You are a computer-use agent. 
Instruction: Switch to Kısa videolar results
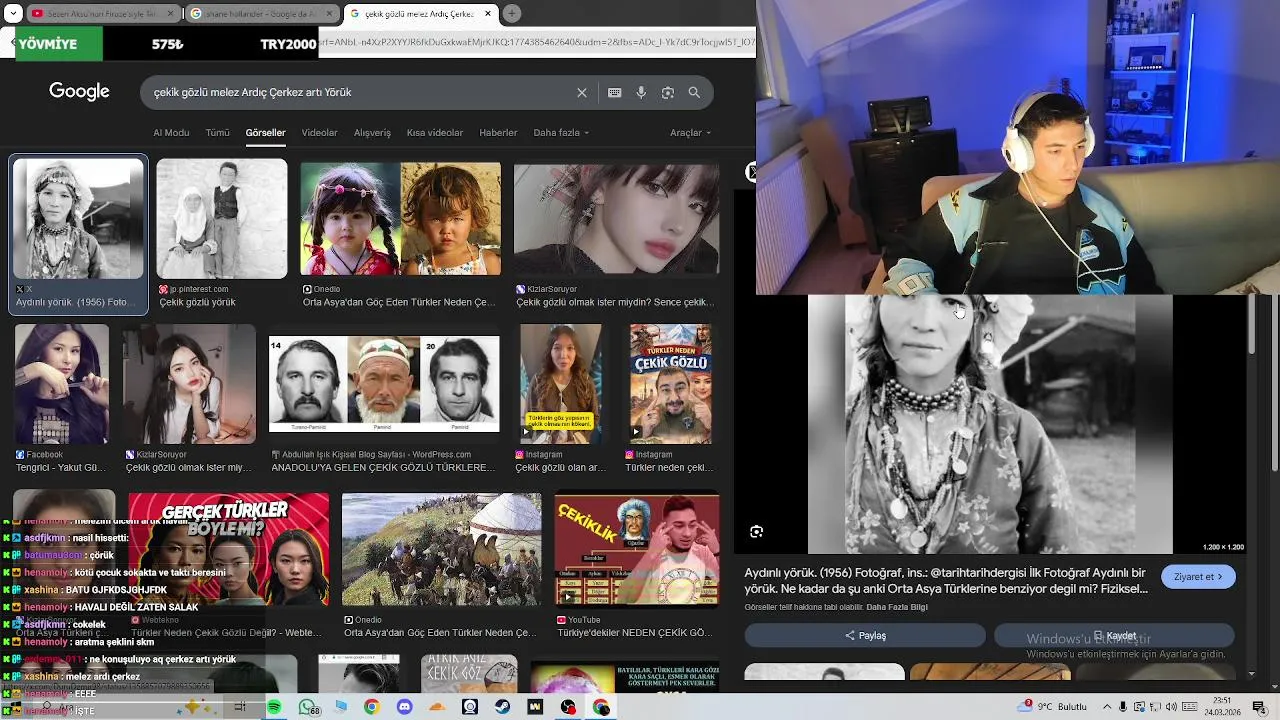click(x=435, y=132)
